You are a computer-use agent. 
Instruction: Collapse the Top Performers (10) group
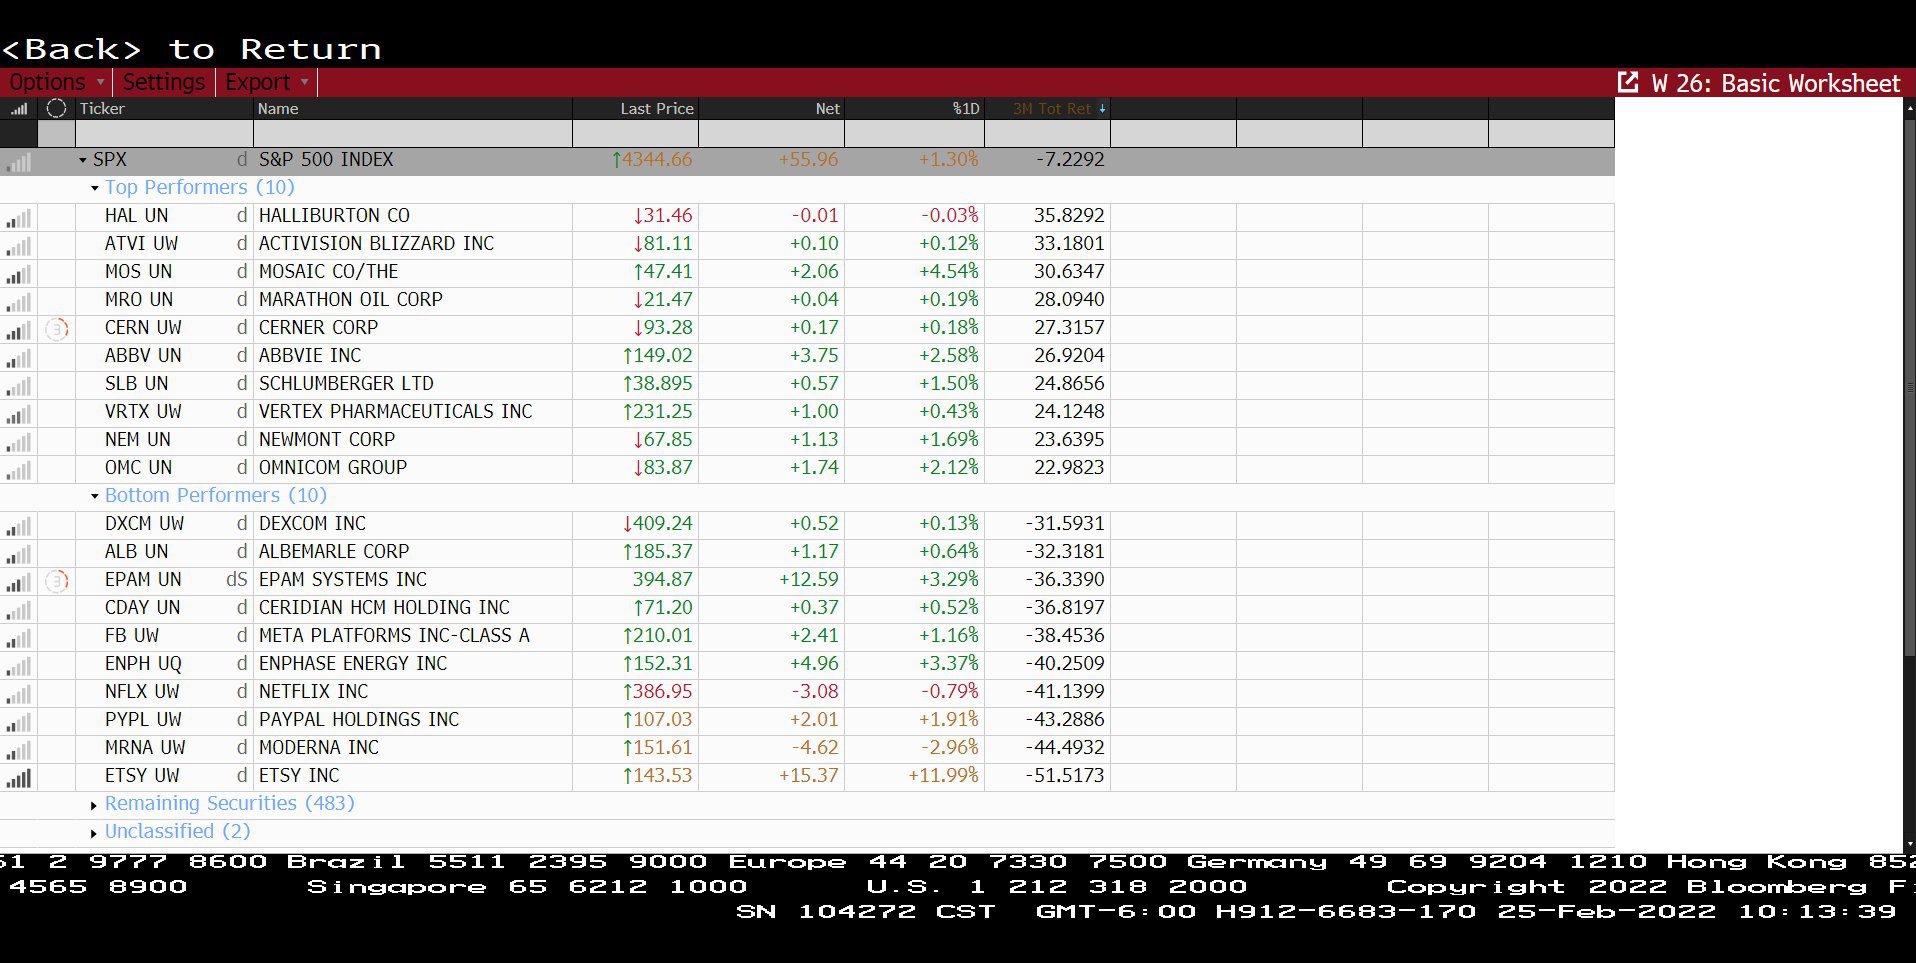[x=95, y=188]
